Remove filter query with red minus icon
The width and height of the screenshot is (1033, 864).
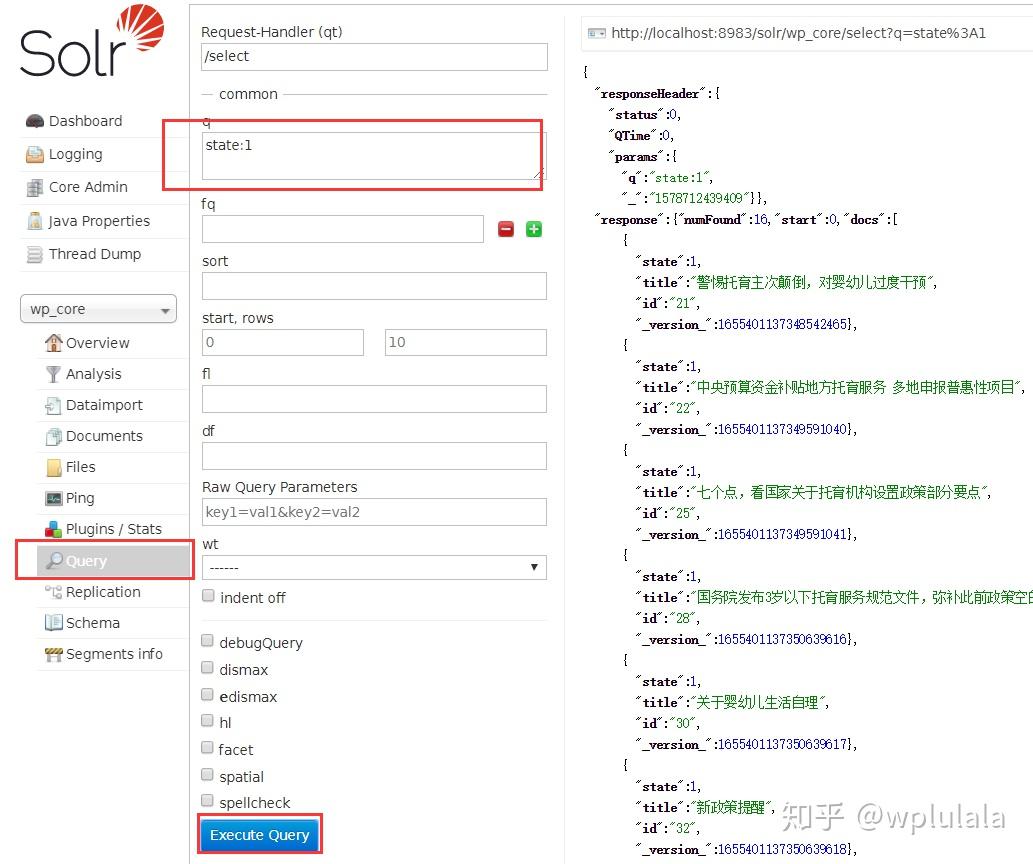point(506,229)
